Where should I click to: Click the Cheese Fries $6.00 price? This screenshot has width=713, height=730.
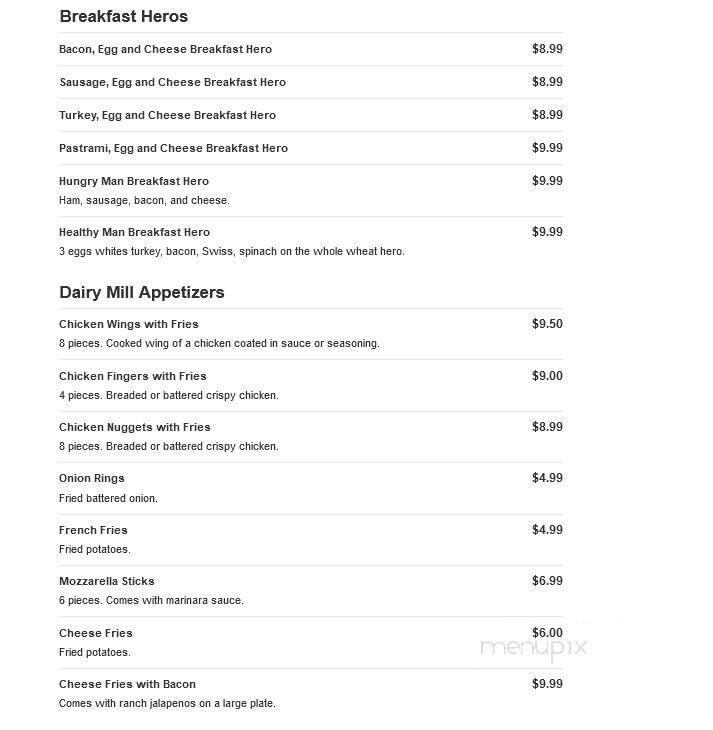547,633
